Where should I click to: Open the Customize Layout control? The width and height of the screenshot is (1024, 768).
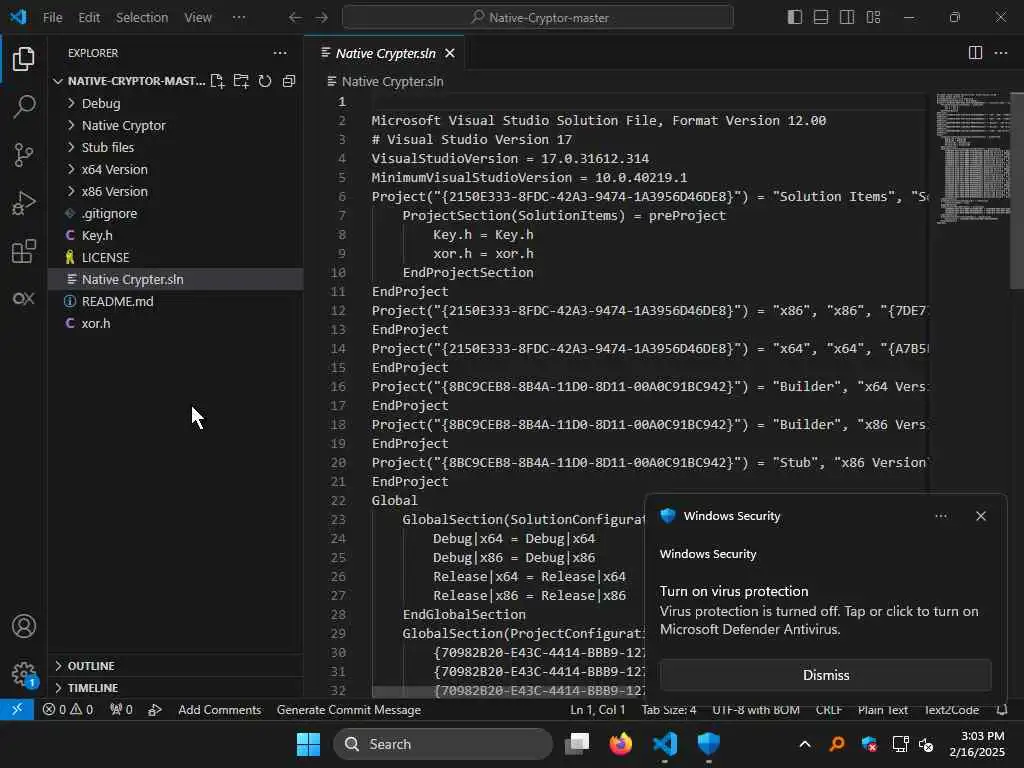[873, 18]
